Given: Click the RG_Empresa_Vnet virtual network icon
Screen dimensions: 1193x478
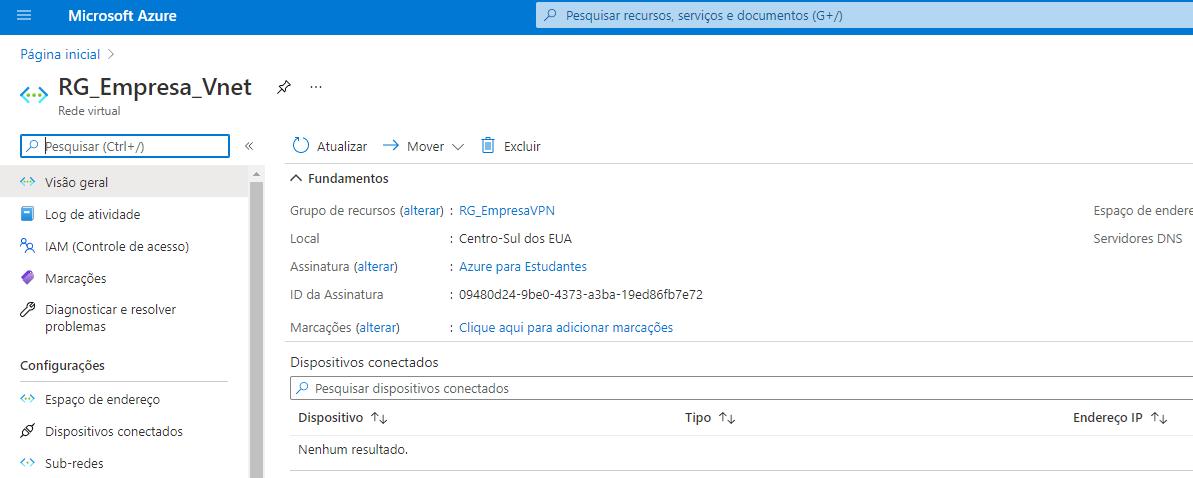Looking at the screenshot, I should 33,95.
